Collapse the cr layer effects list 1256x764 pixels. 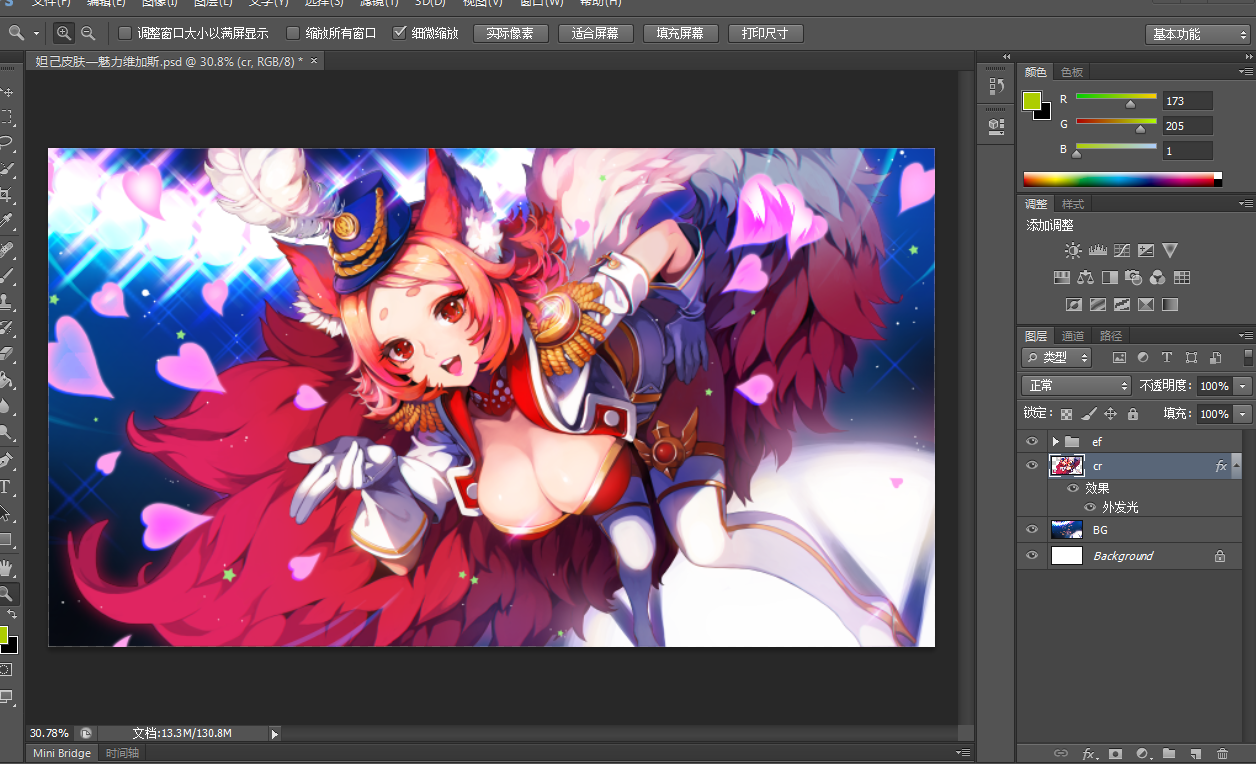1235,465
